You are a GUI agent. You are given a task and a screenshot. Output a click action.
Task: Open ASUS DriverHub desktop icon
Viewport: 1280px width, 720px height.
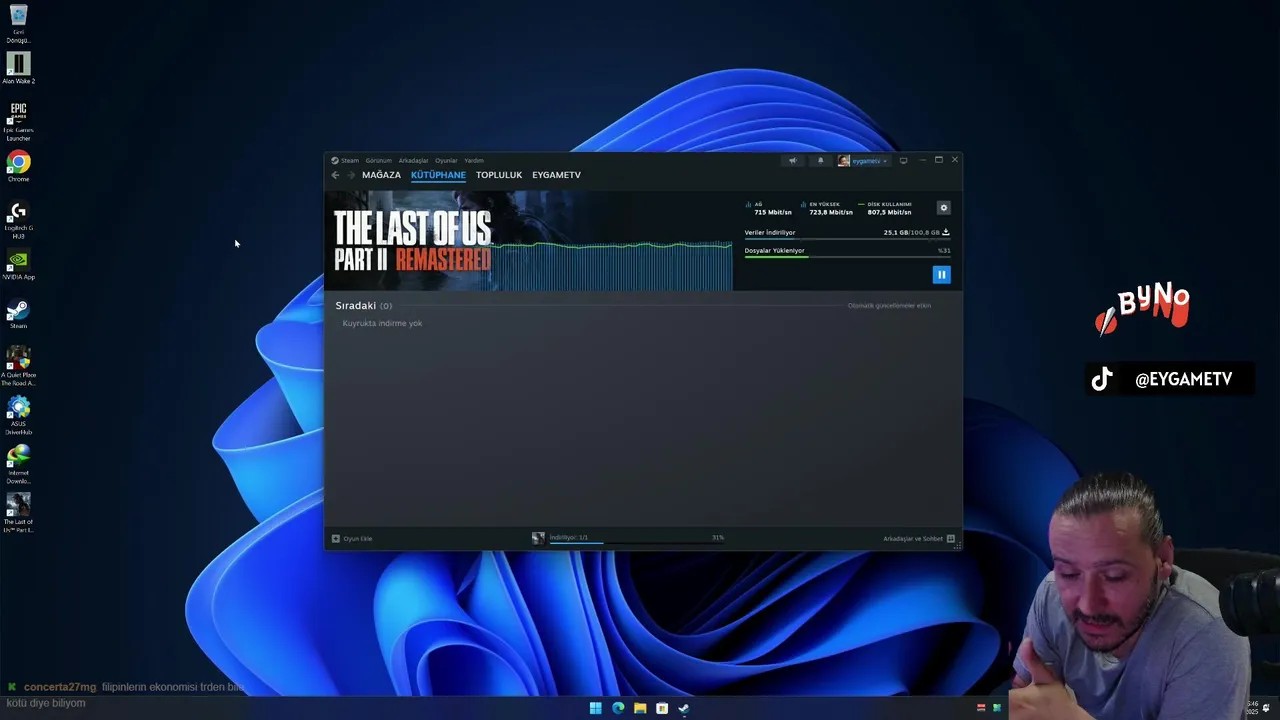point(18,416)
